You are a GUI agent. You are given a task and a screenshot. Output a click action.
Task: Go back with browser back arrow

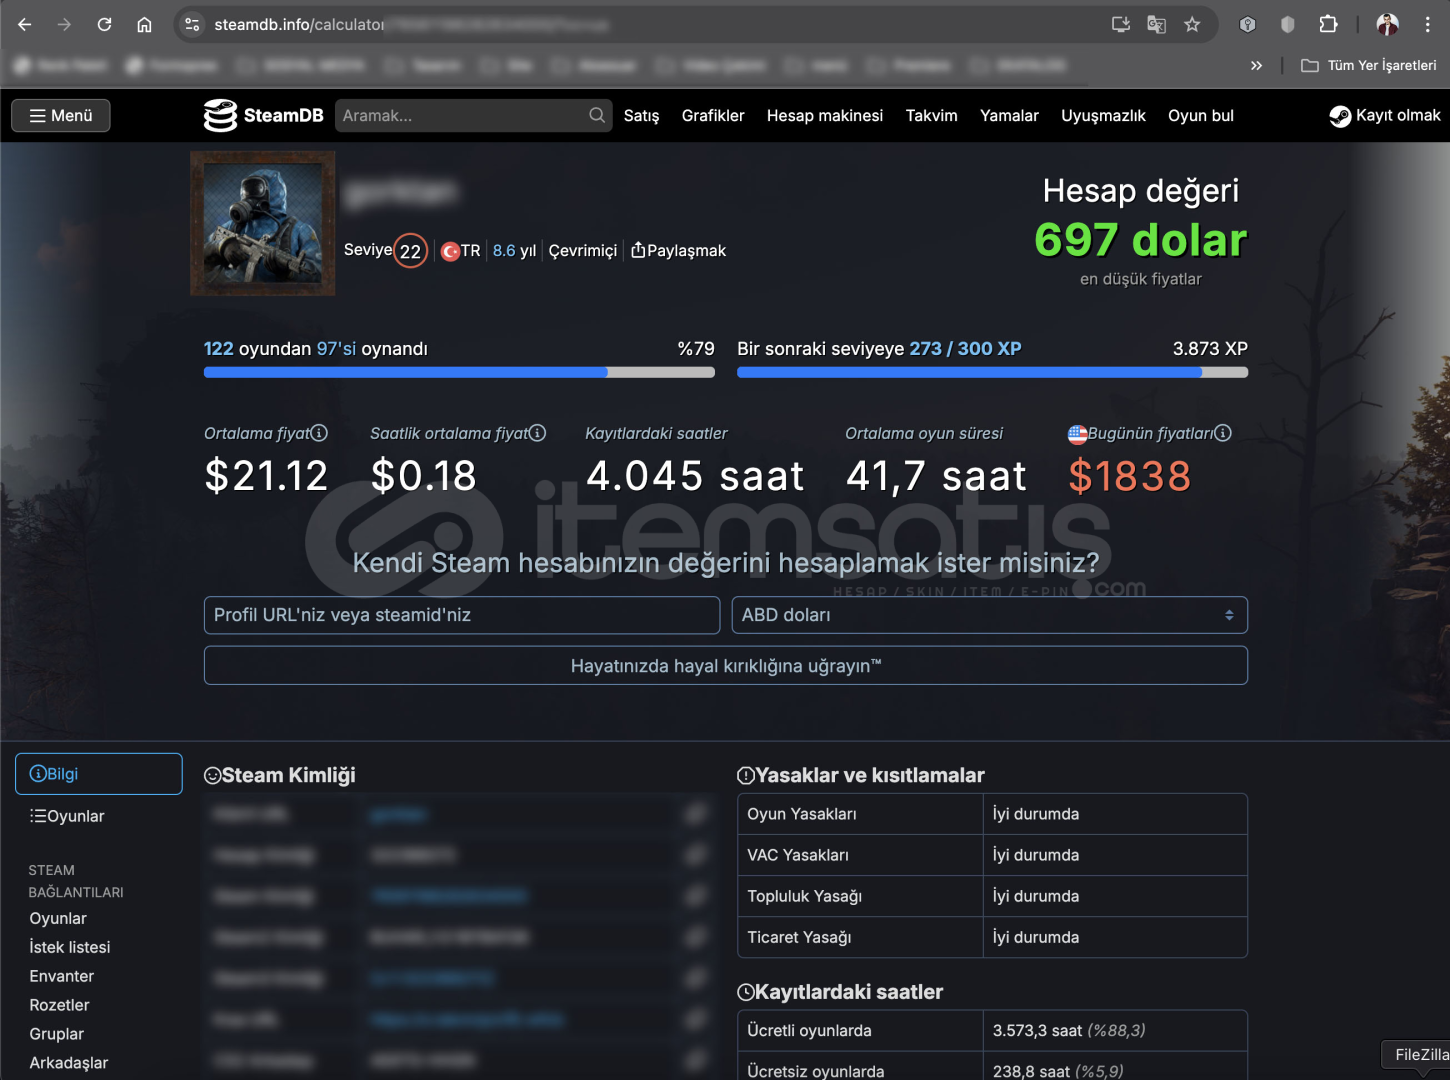click(25, 24)
